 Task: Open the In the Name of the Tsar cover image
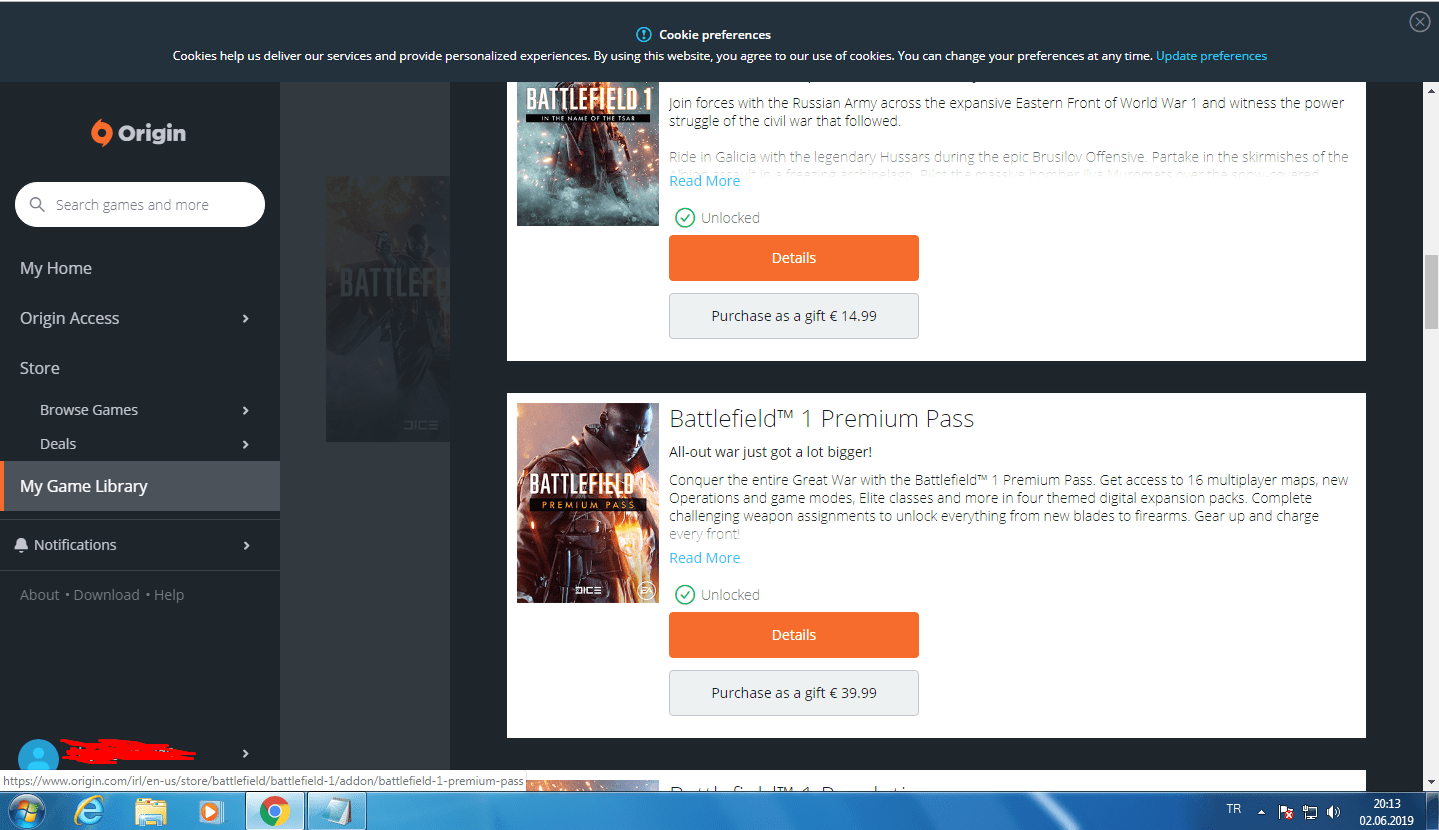point(588,154)
